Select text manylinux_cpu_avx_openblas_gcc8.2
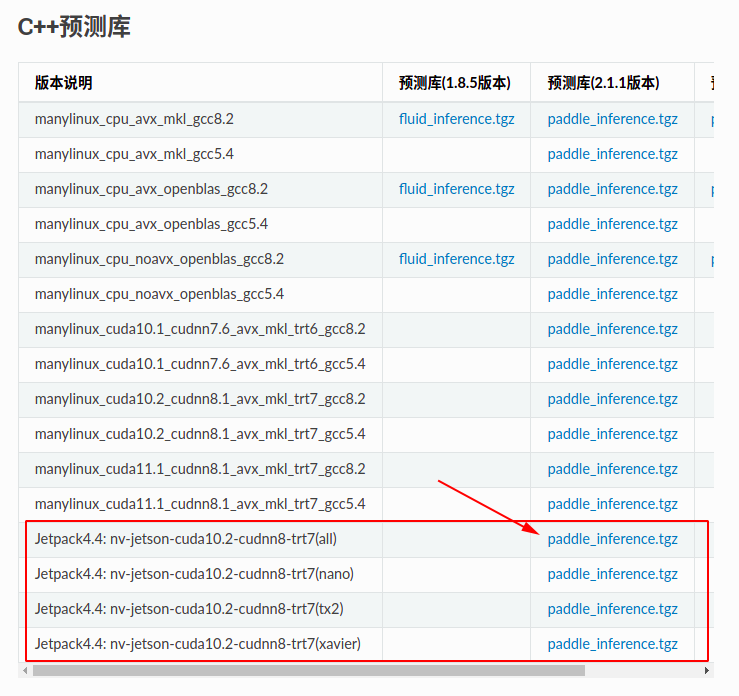This screenshot has width=739, height=696. click(151, 189)
